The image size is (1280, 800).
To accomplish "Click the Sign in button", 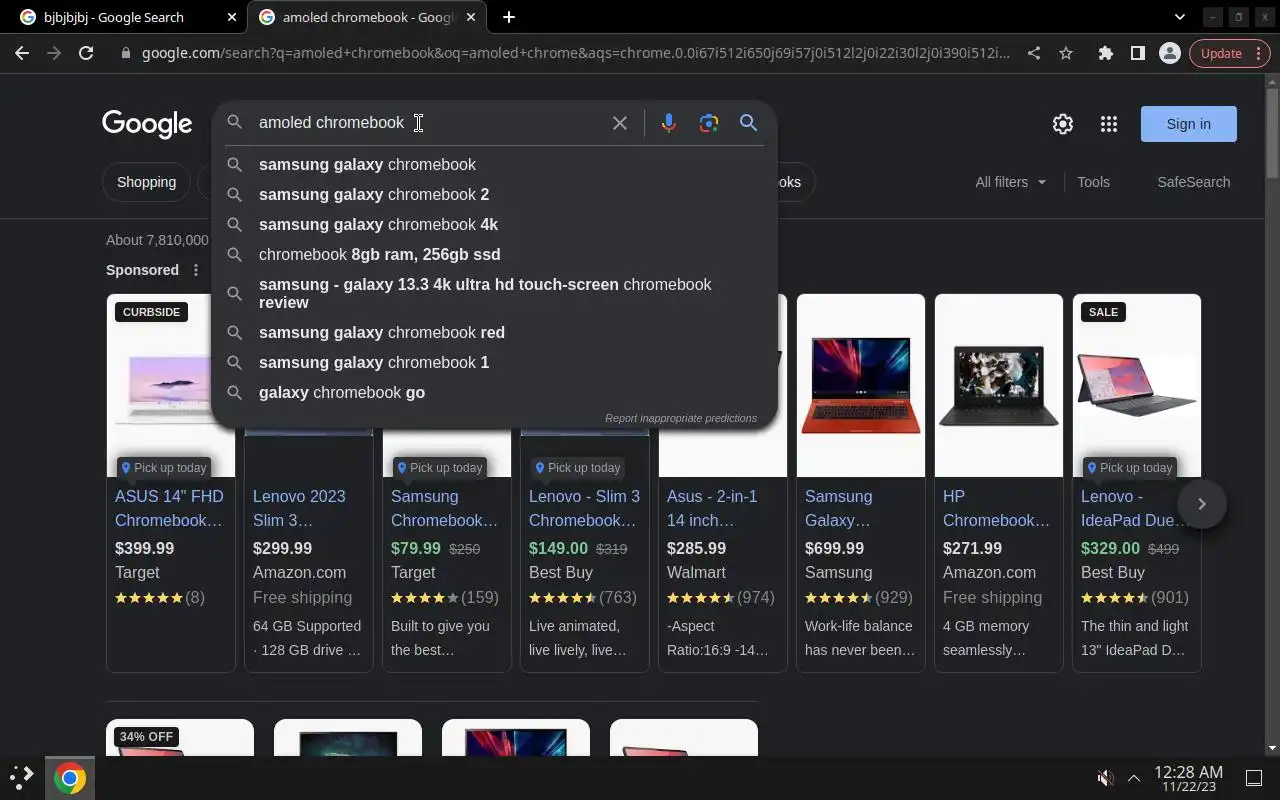I will coord(1188,124).
